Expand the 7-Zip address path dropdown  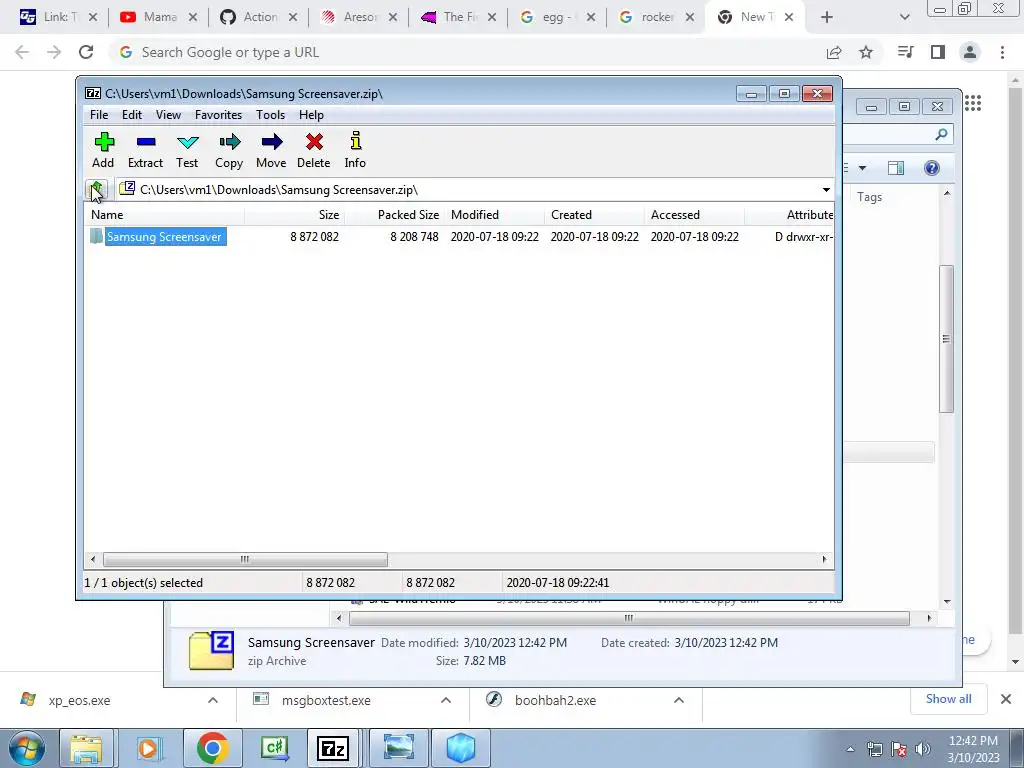pyautogui.click(x=826, y=190)
